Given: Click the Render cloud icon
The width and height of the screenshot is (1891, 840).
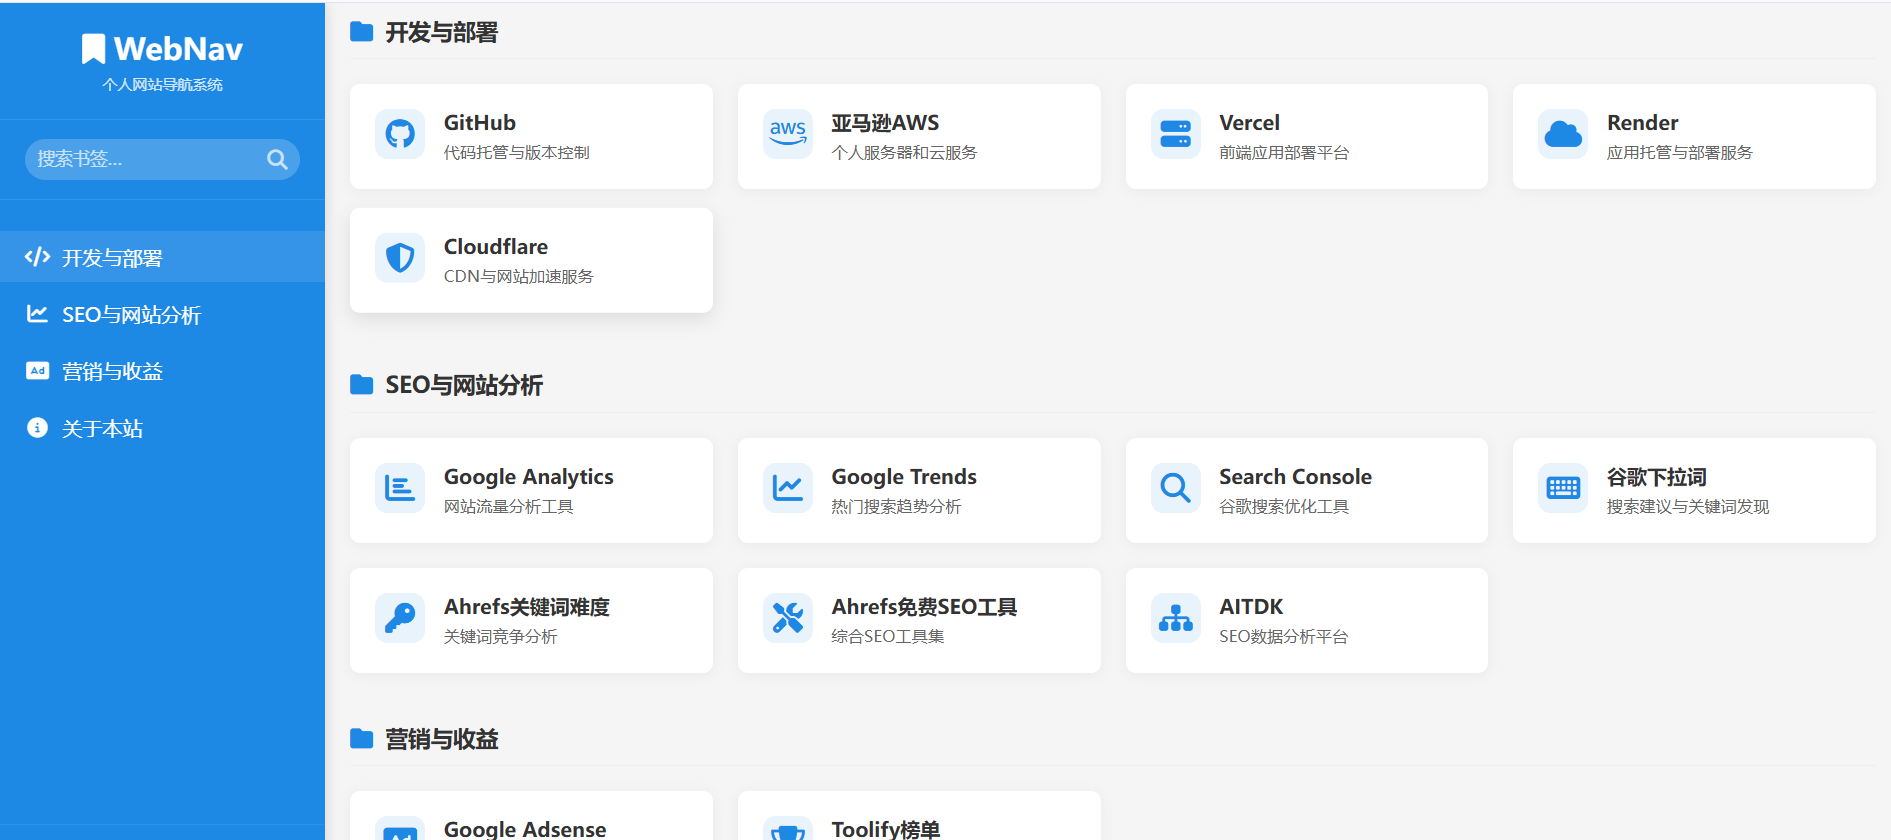Looking at the screenshot, I should [x=1563, y=134].
